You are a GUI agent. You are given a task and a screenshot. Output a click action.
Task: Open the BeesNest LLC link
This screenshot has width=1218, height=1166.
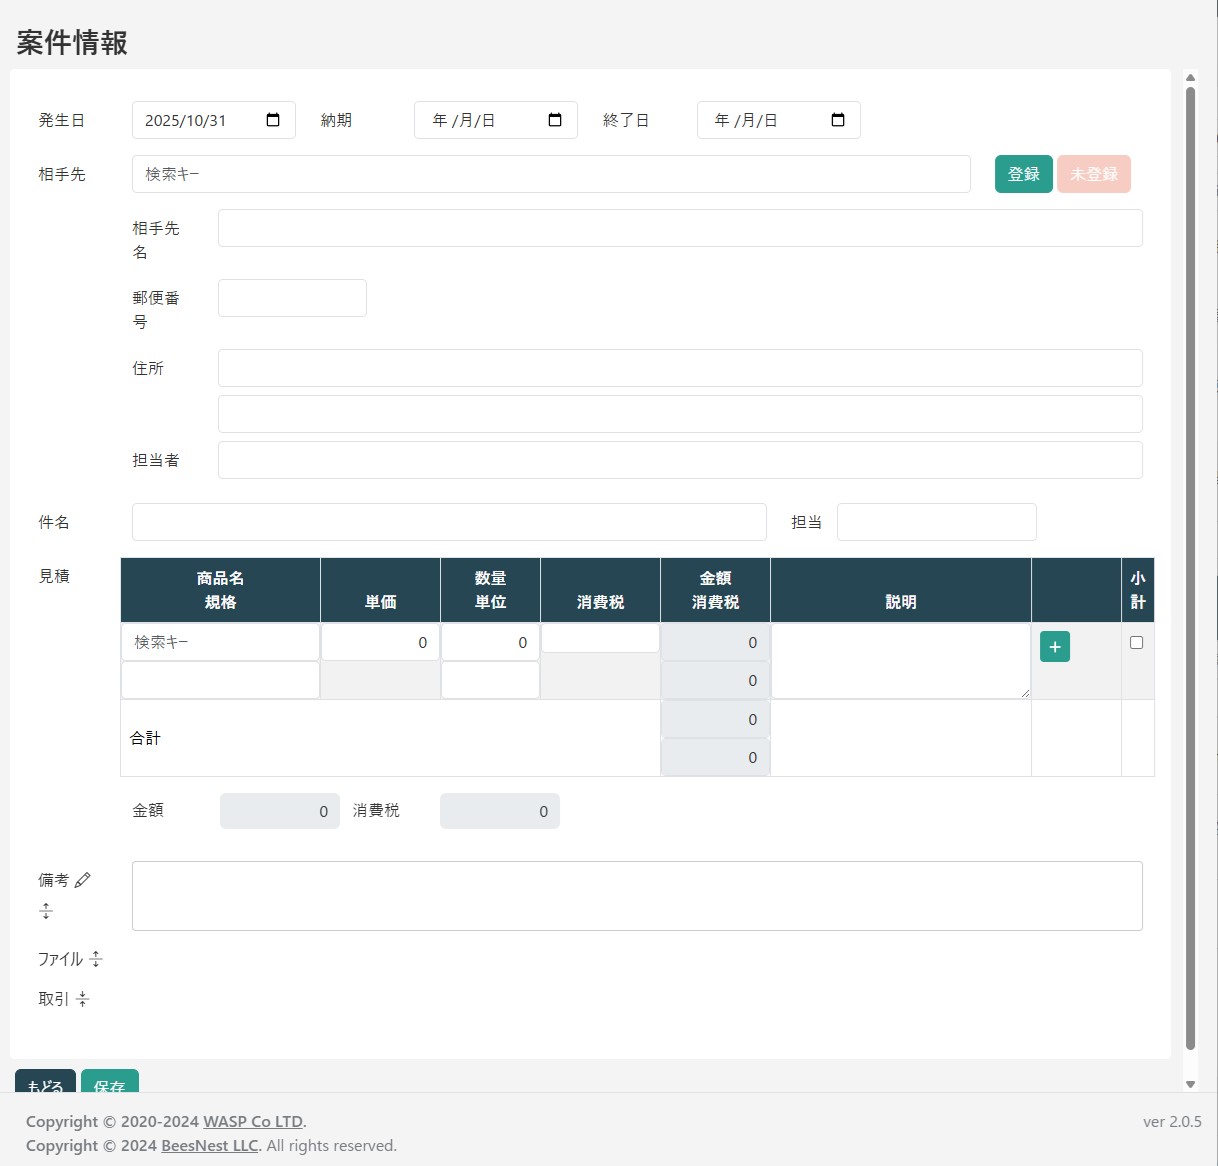[209, 1146]
